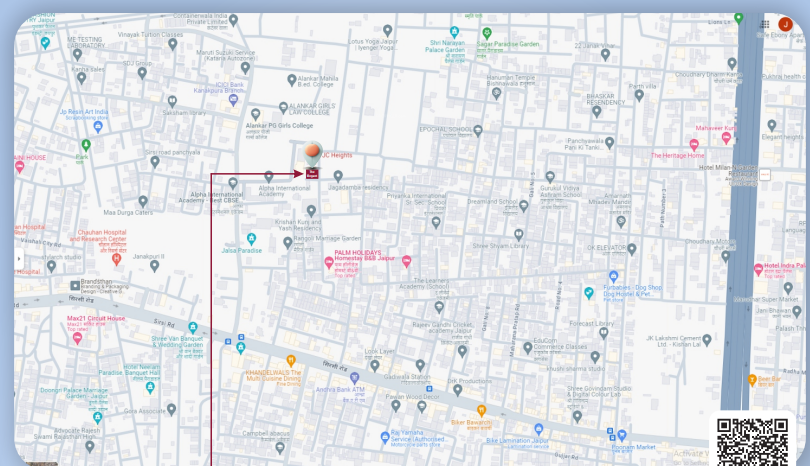Screen dimensions: 810x466
Task: Select the OK Elevator pin
Action: pyautogui.click(x=631, y=250)
